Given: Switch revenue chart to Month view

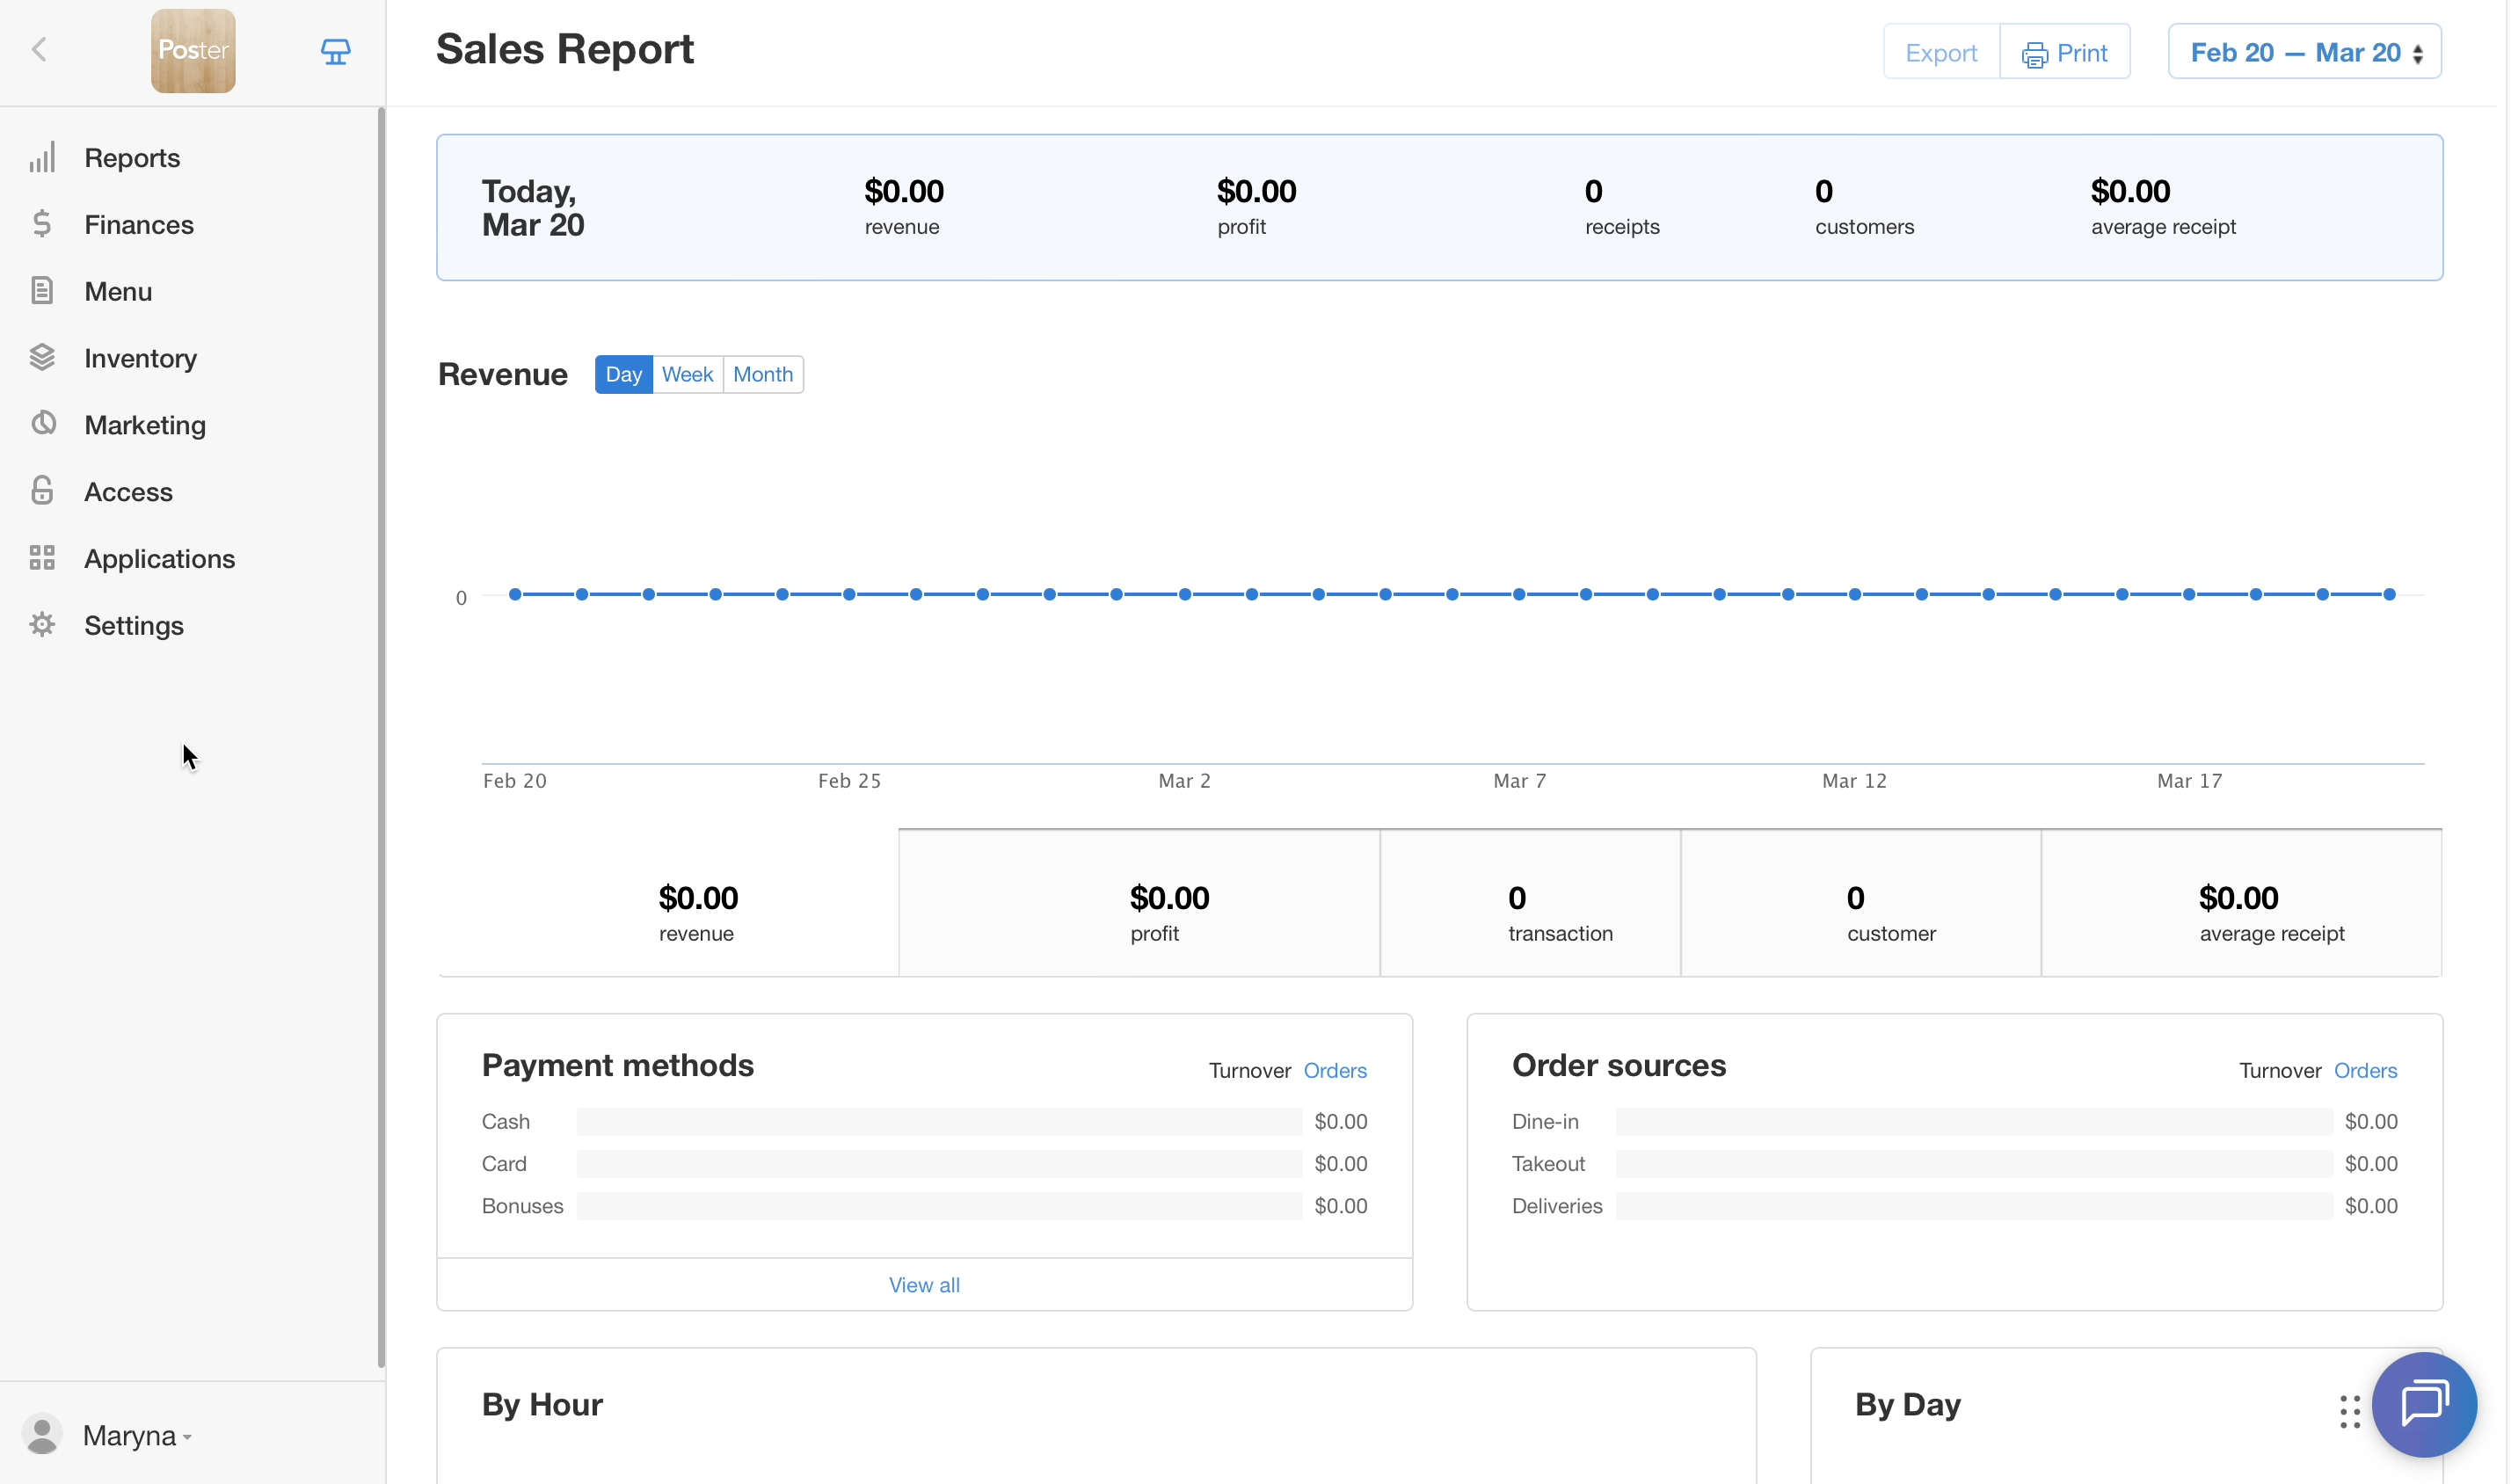Looking at the screenshot, I should [762, 374].
